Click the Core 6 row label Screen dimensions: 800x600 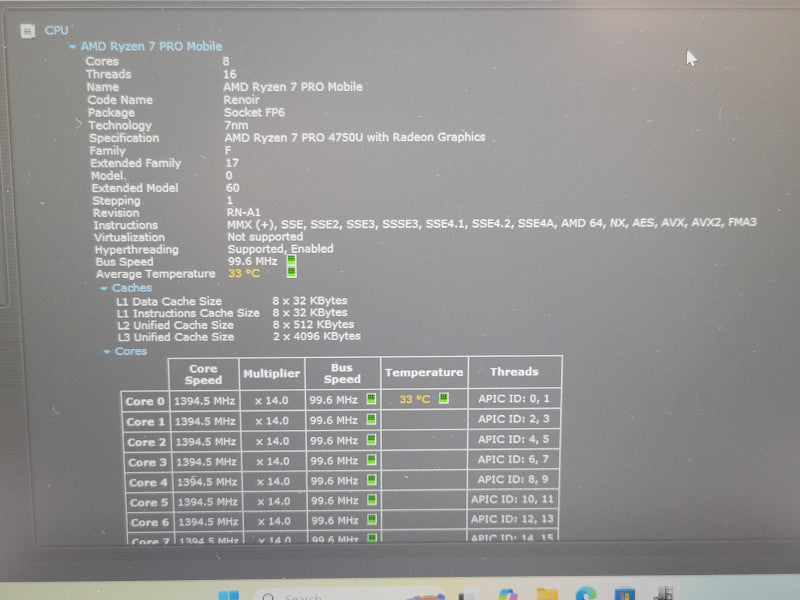pos(149,522)
